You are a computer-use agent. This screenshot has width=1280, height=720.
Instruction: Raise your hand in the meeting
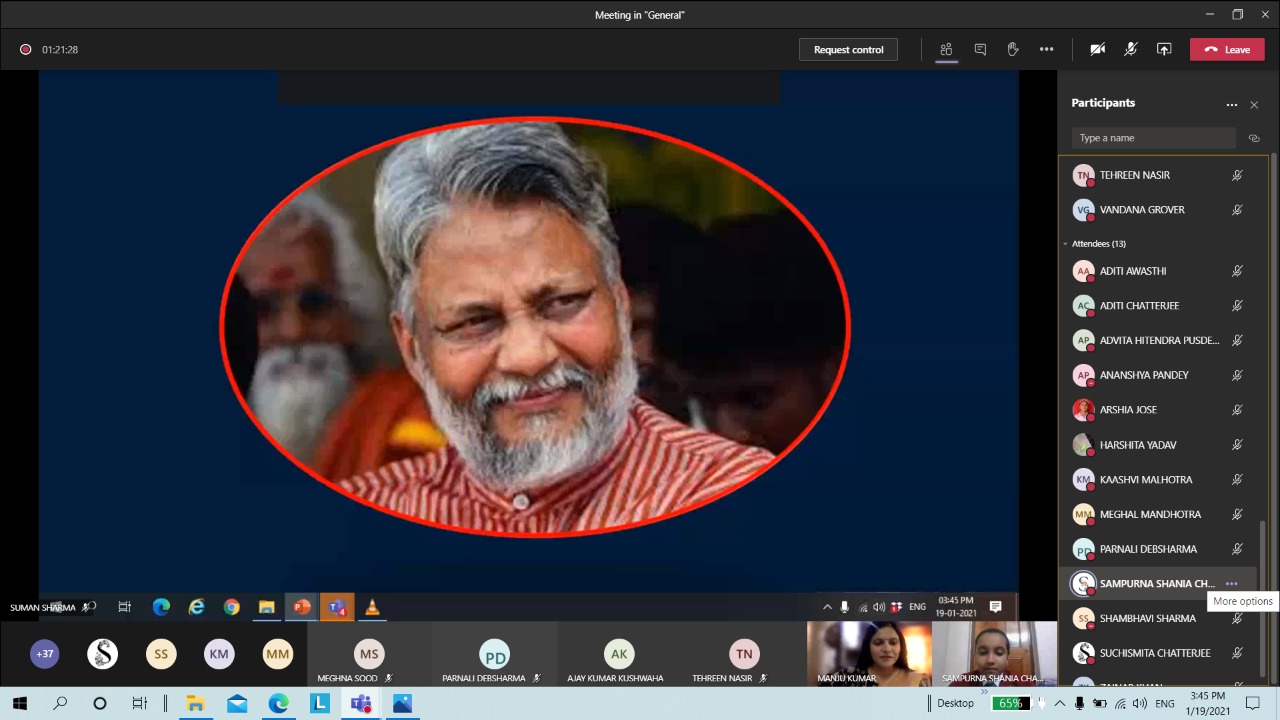coord(1013,49)
